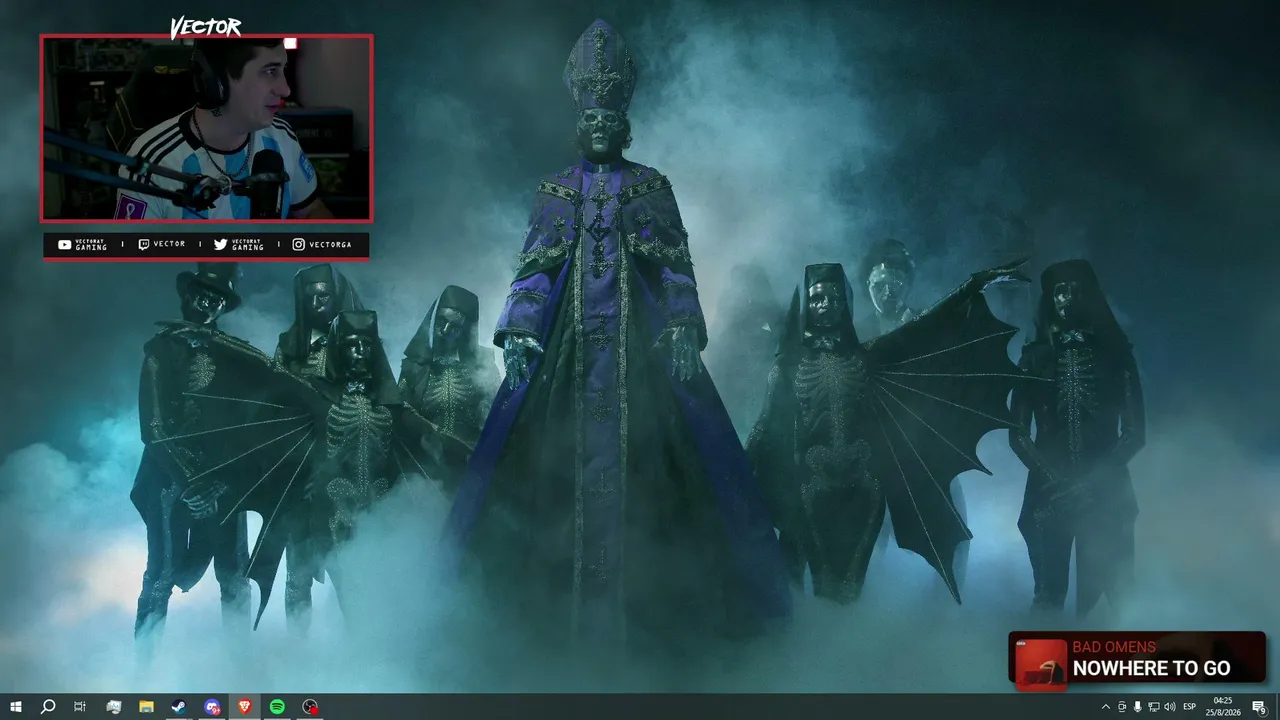Click the BAD OMENS artist name
1280x720 pixels.
coord(1114,647)
